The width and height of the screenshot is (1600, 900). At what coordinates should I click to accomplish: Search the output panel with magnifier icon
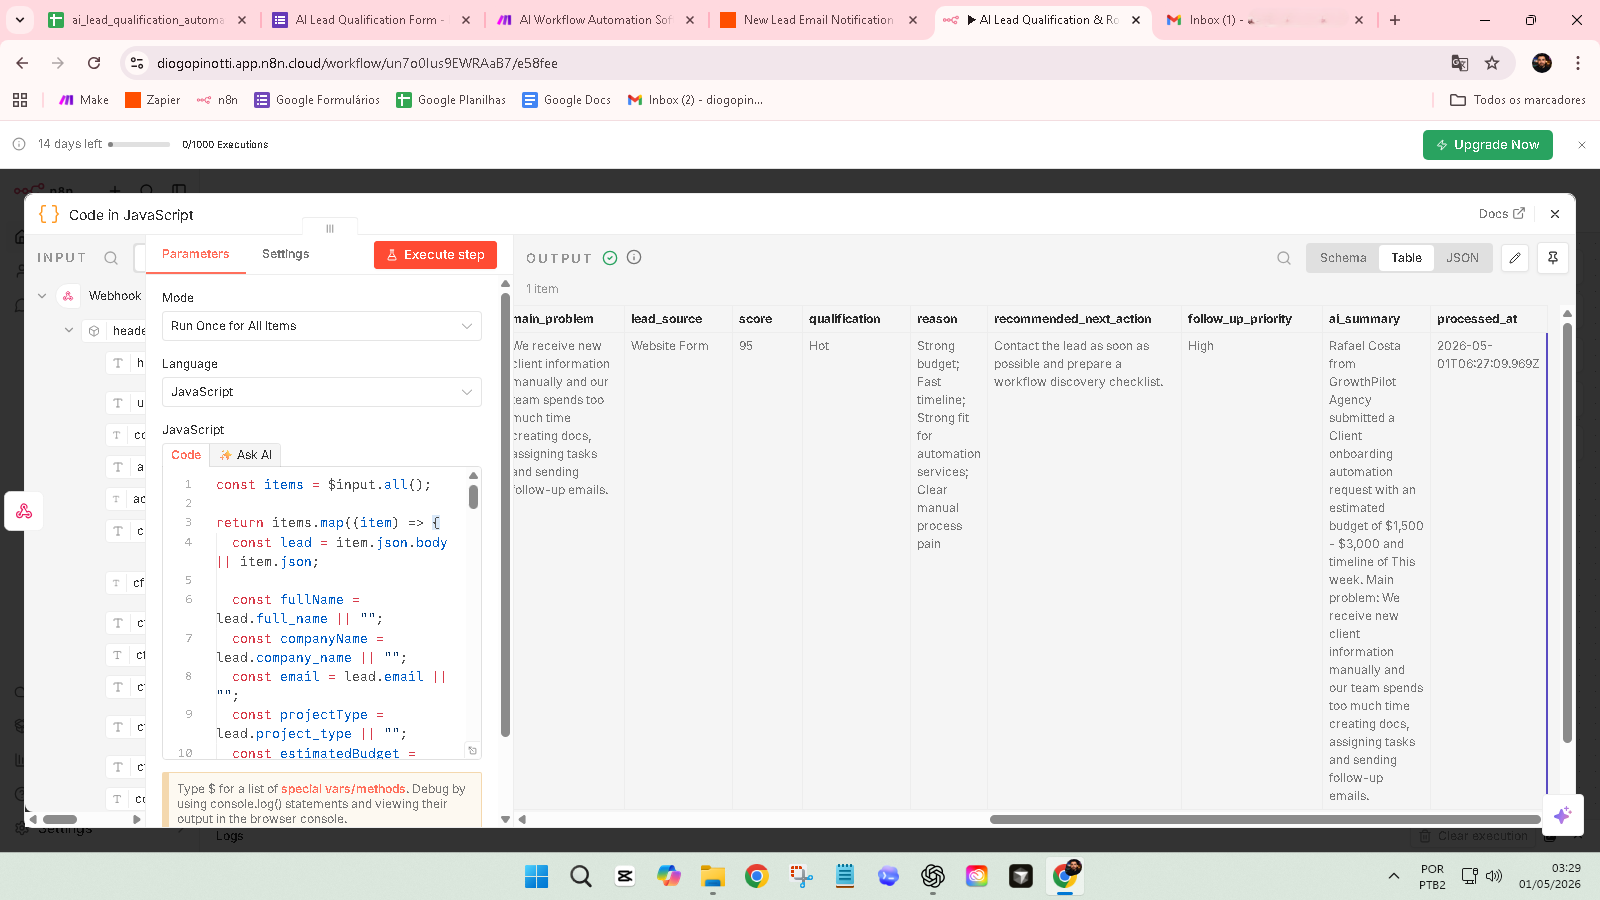pyautogui.click(x=1284, y=258)
